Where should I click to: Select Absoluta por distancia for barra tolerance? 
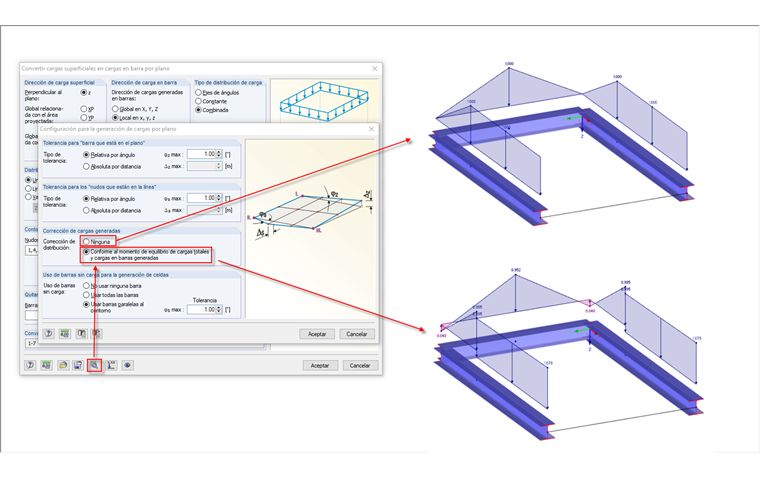pyautogui.click(x=86, y=166)
